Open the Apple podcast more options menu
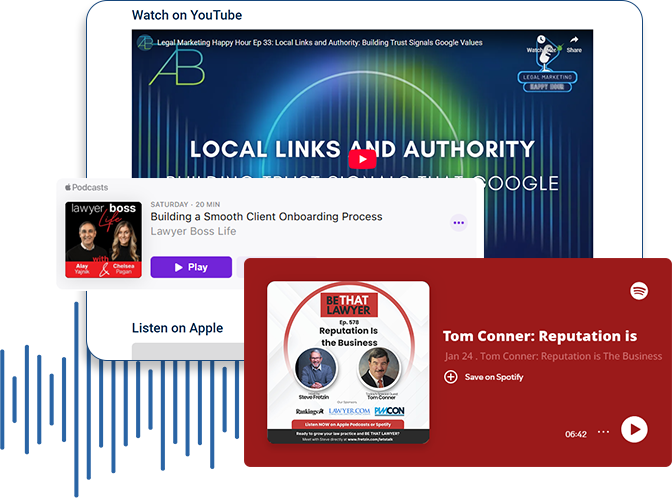The image size is (672, 498). pyautogui.click(x=458, y=223)
